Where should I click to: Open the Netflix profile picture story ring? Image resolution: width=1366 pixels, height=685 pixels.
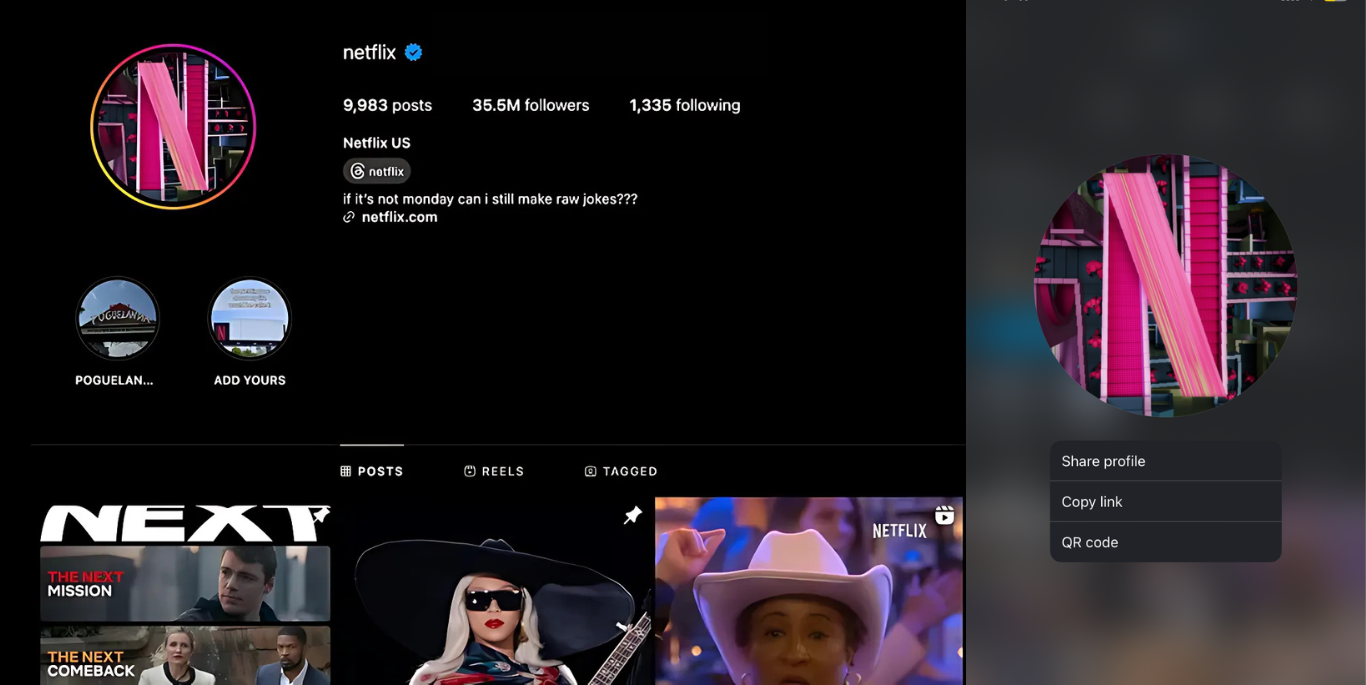[x=173, y=127]
